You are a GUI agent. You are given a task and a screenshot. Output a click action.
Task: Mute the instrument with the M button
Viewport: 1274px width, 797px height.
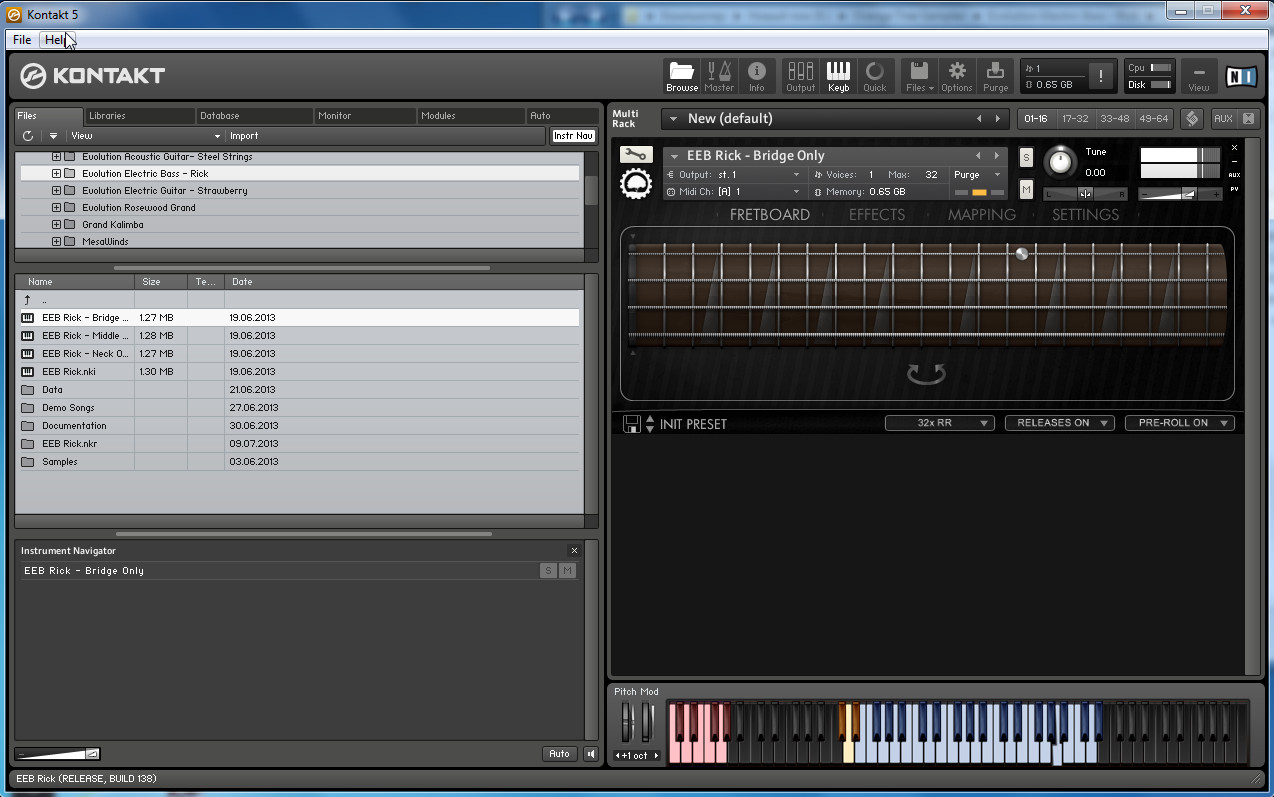[x=1025, y=189]
